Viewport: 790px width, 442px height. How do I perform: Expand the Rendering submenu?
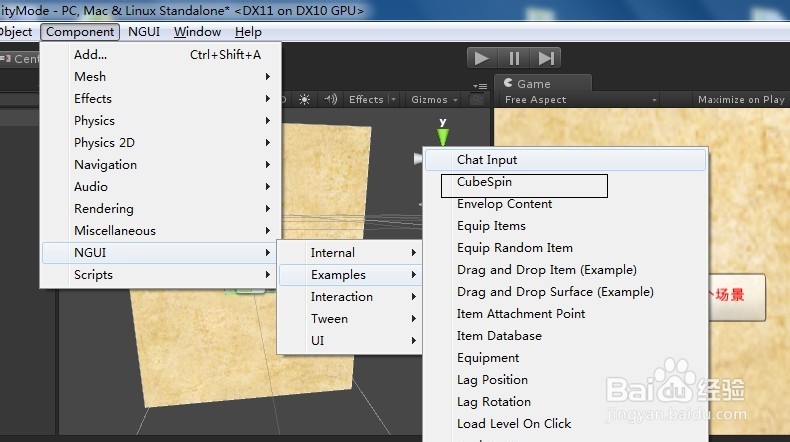pos(160,209)
